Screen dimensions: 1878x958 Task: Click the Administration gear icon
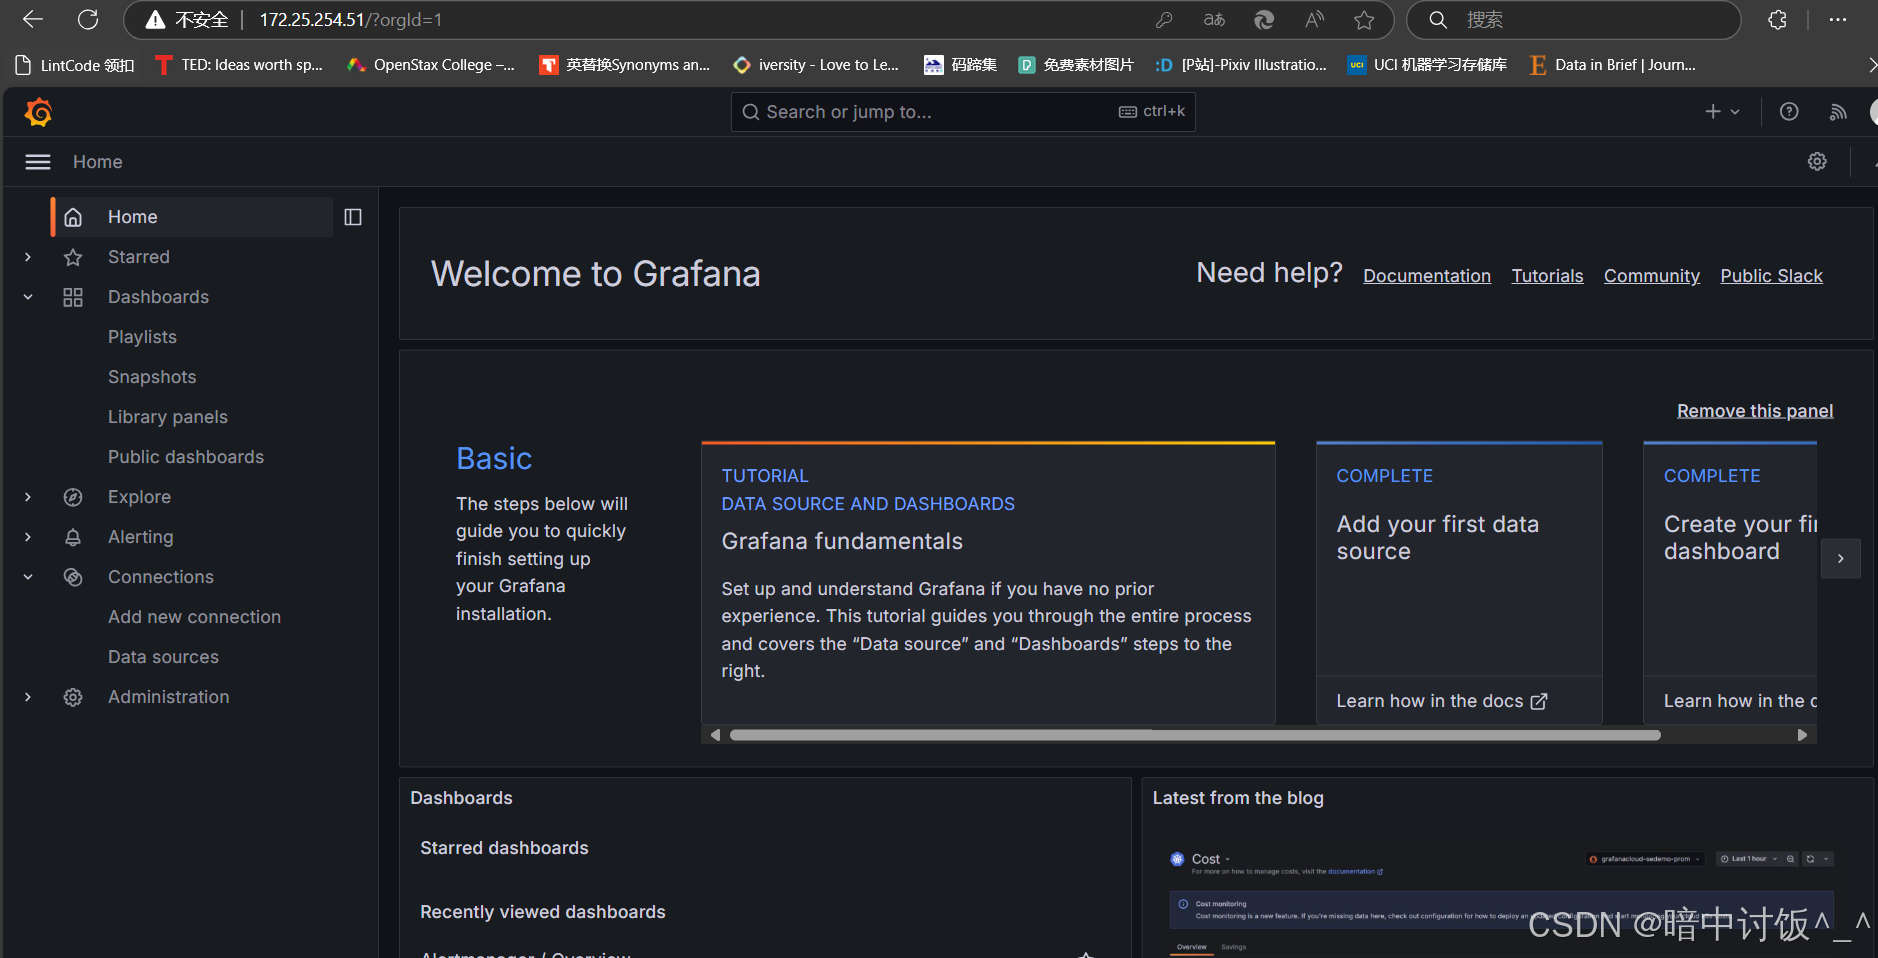(x=73, y=697)
